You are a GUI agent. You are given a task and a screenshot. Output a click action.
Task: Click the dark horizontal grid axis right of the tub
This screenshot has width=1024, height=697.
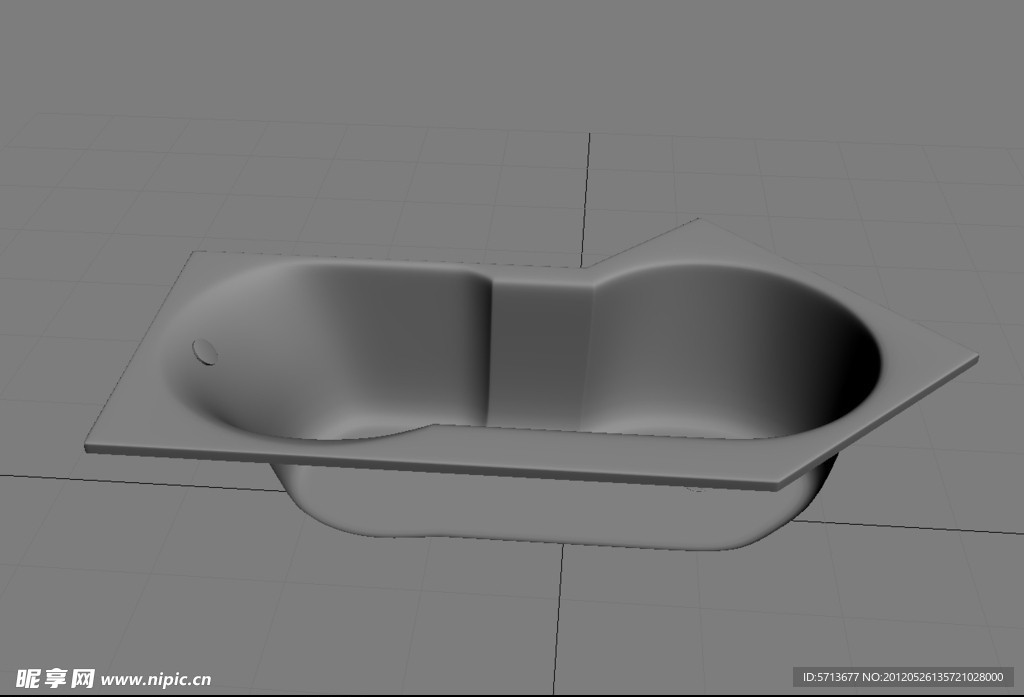click(920, 527)
